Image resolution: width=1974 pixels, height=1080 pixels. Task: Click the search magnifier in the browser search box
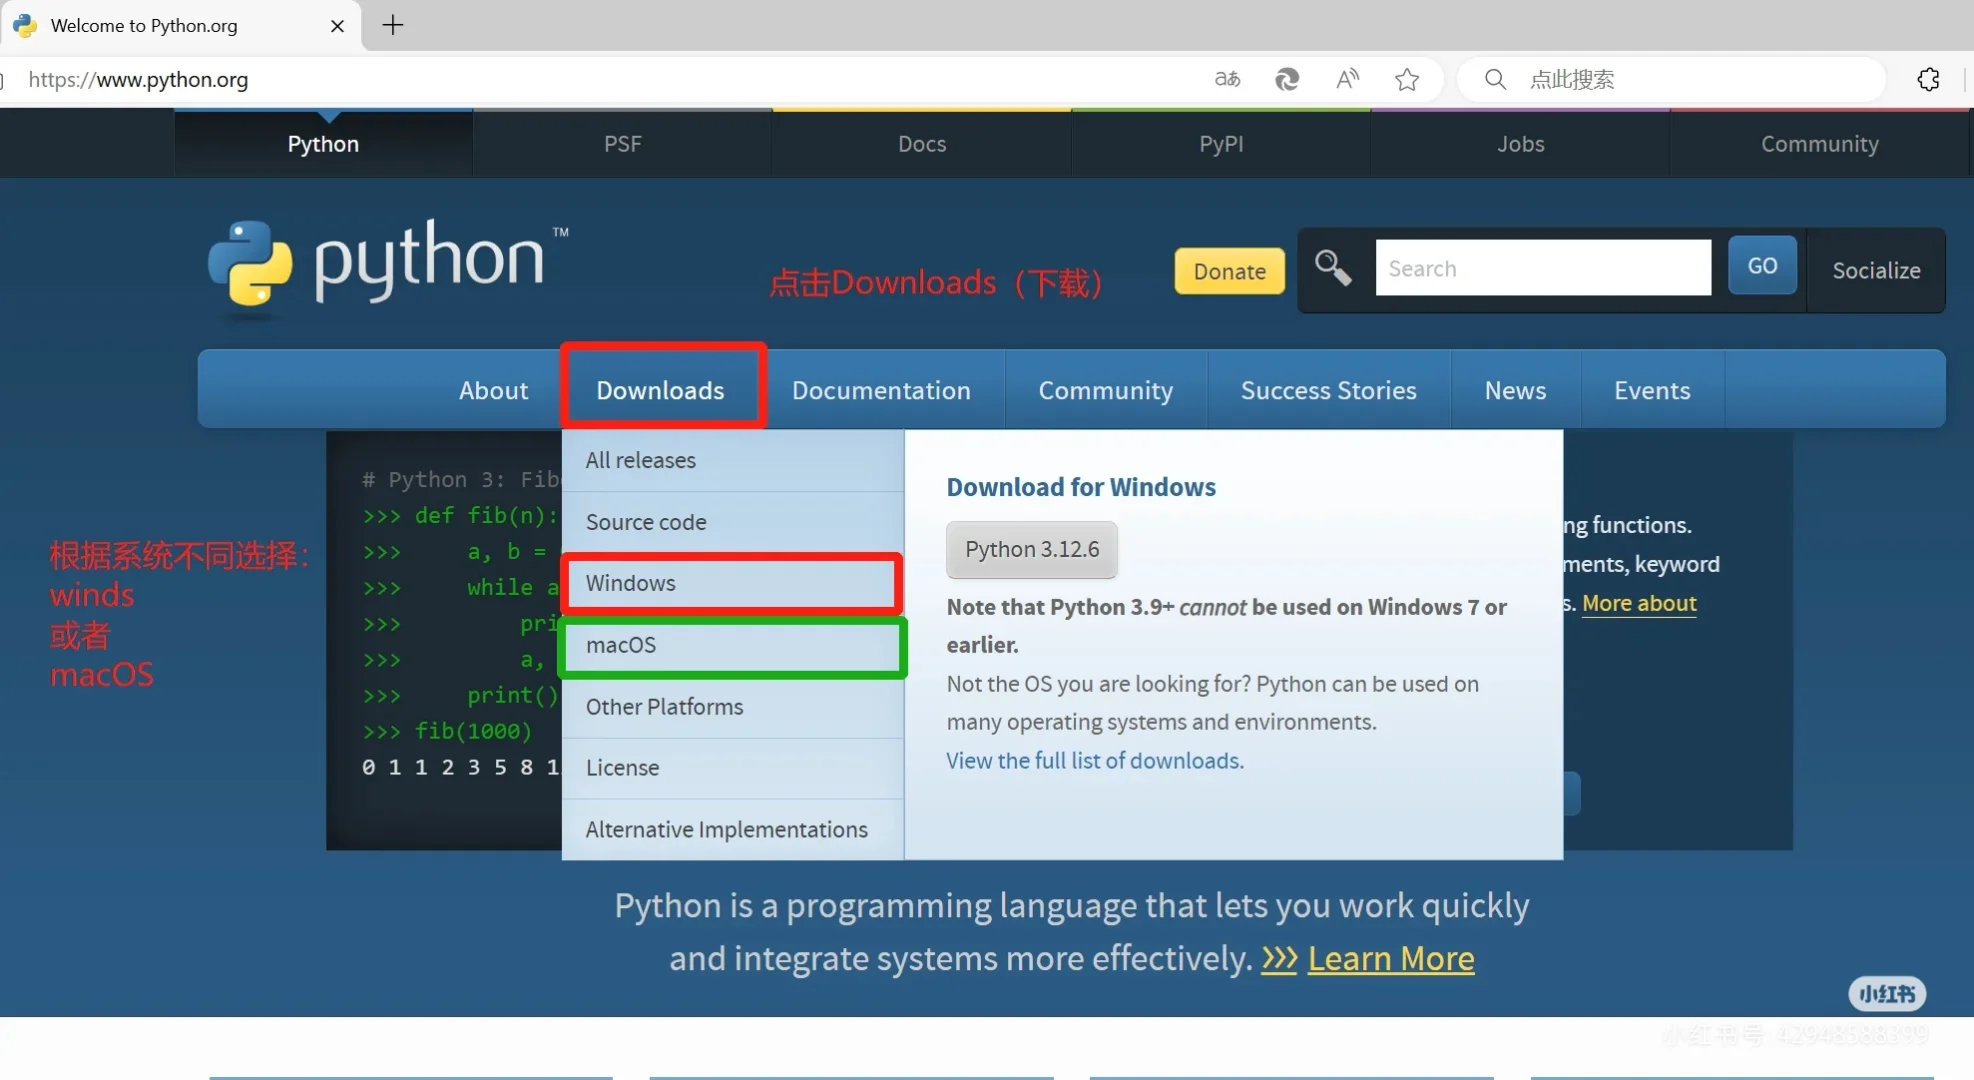click(1494, 79)
